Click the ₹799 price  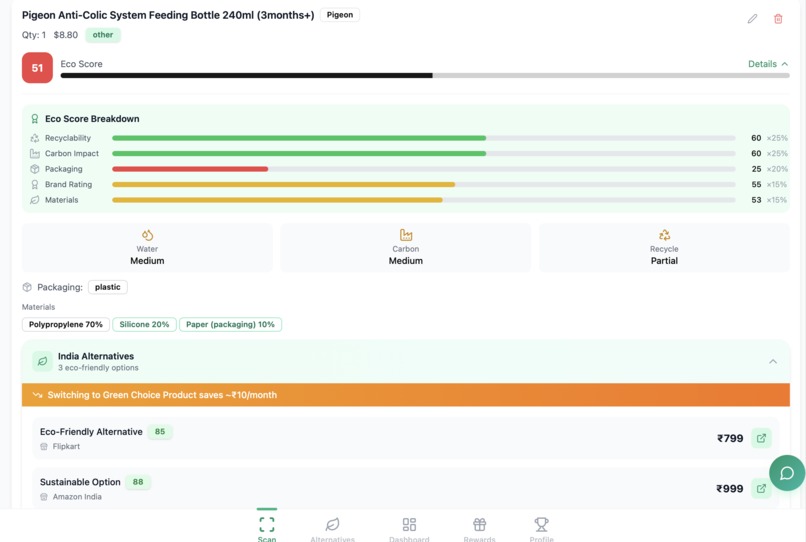[x=730, y=438]
